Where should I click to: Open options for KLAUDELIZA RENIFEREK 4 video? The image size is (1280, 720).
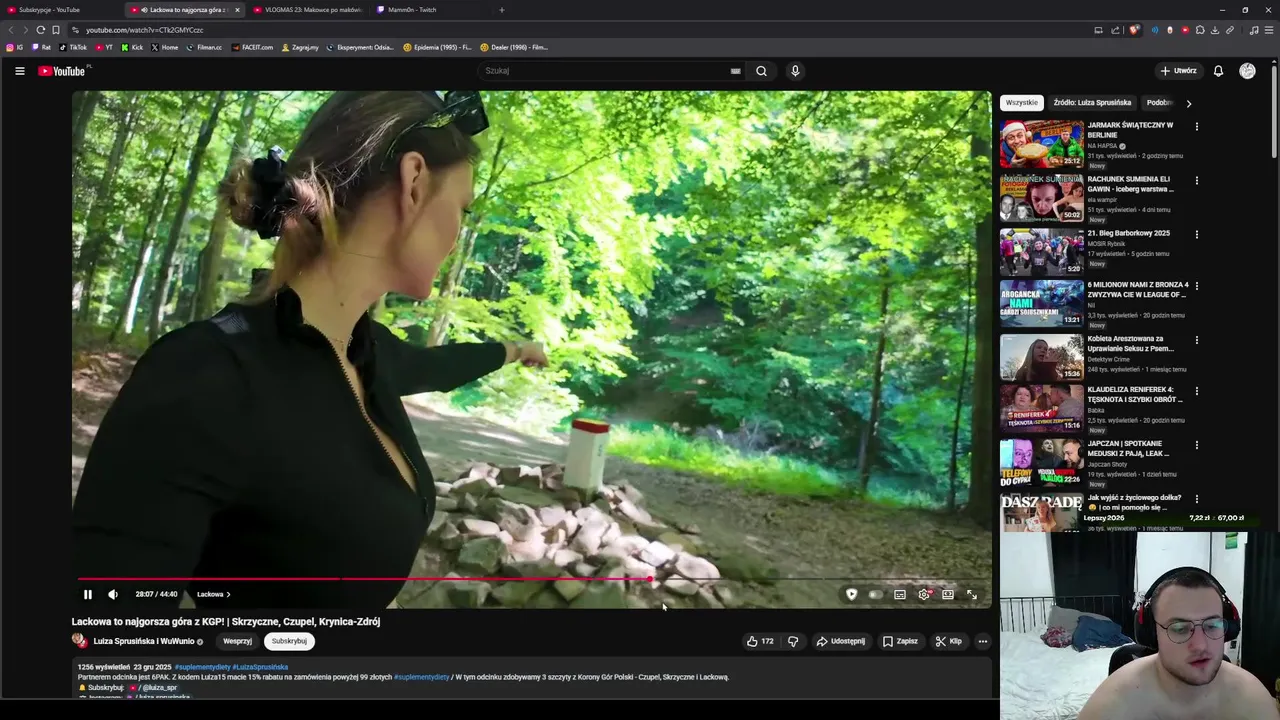click(x=1196, y=391)
